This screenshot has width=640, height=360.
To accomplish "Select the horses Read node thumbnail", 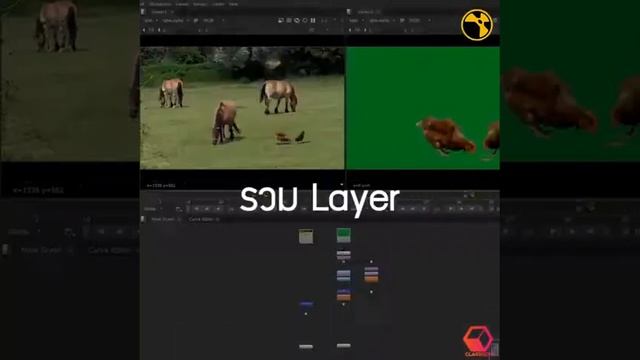I will 306,236.
